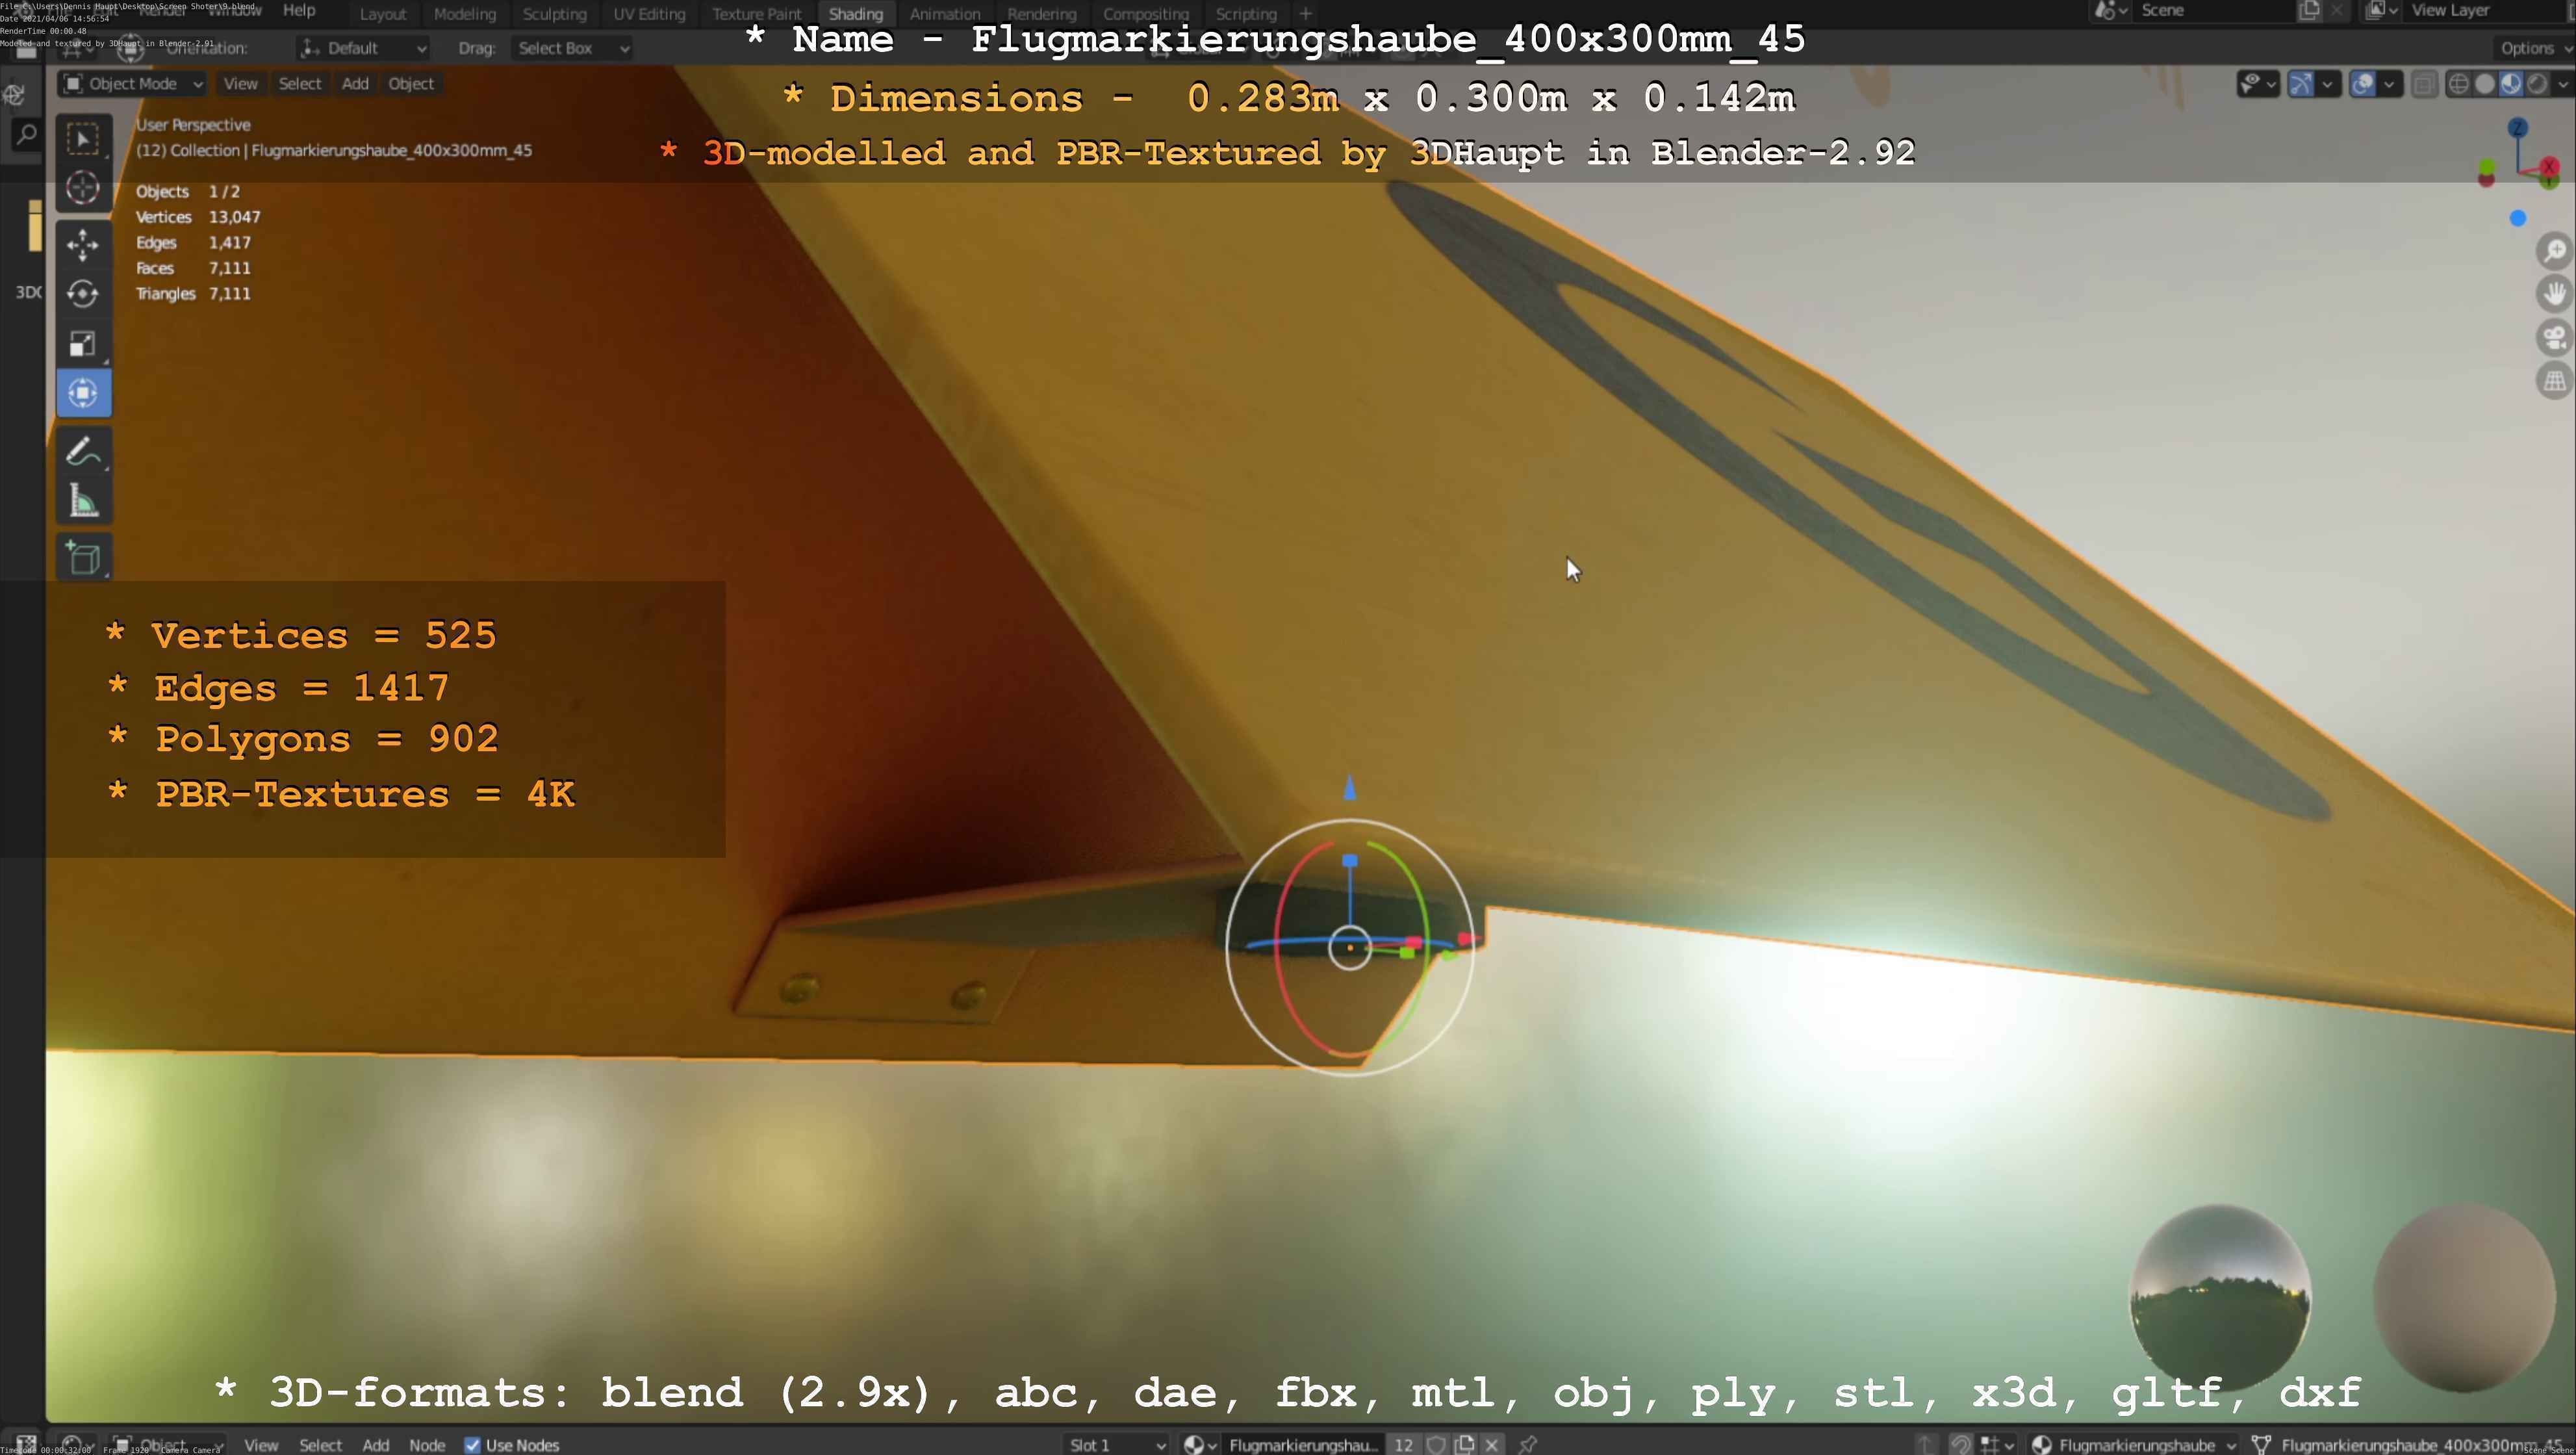
Task: Open viewport View menu next to Object Mode
Action: pyautogui.click(x=240, y=84)
